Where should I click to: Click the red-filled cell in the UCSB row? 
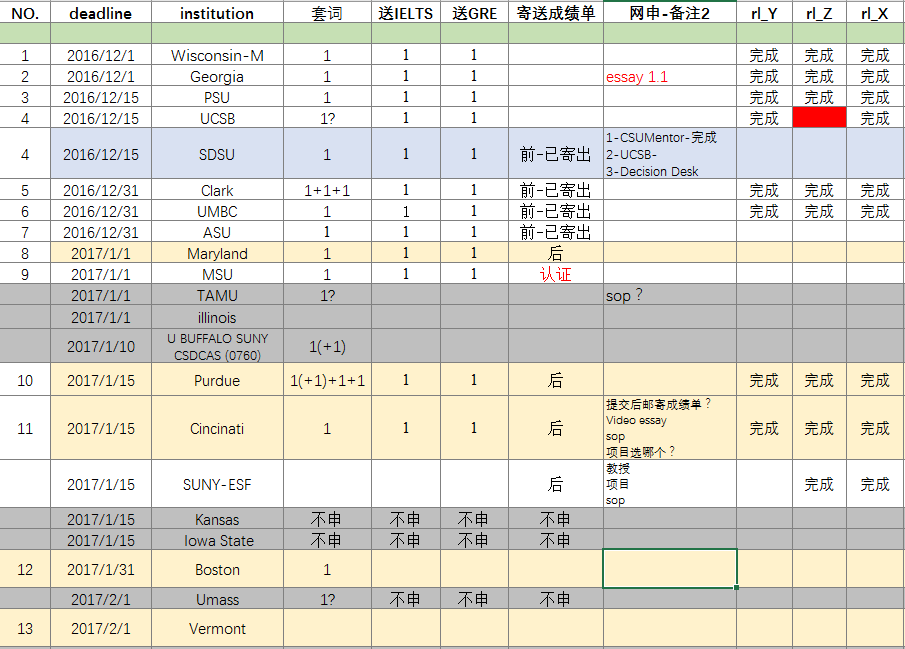pos(818,118)
